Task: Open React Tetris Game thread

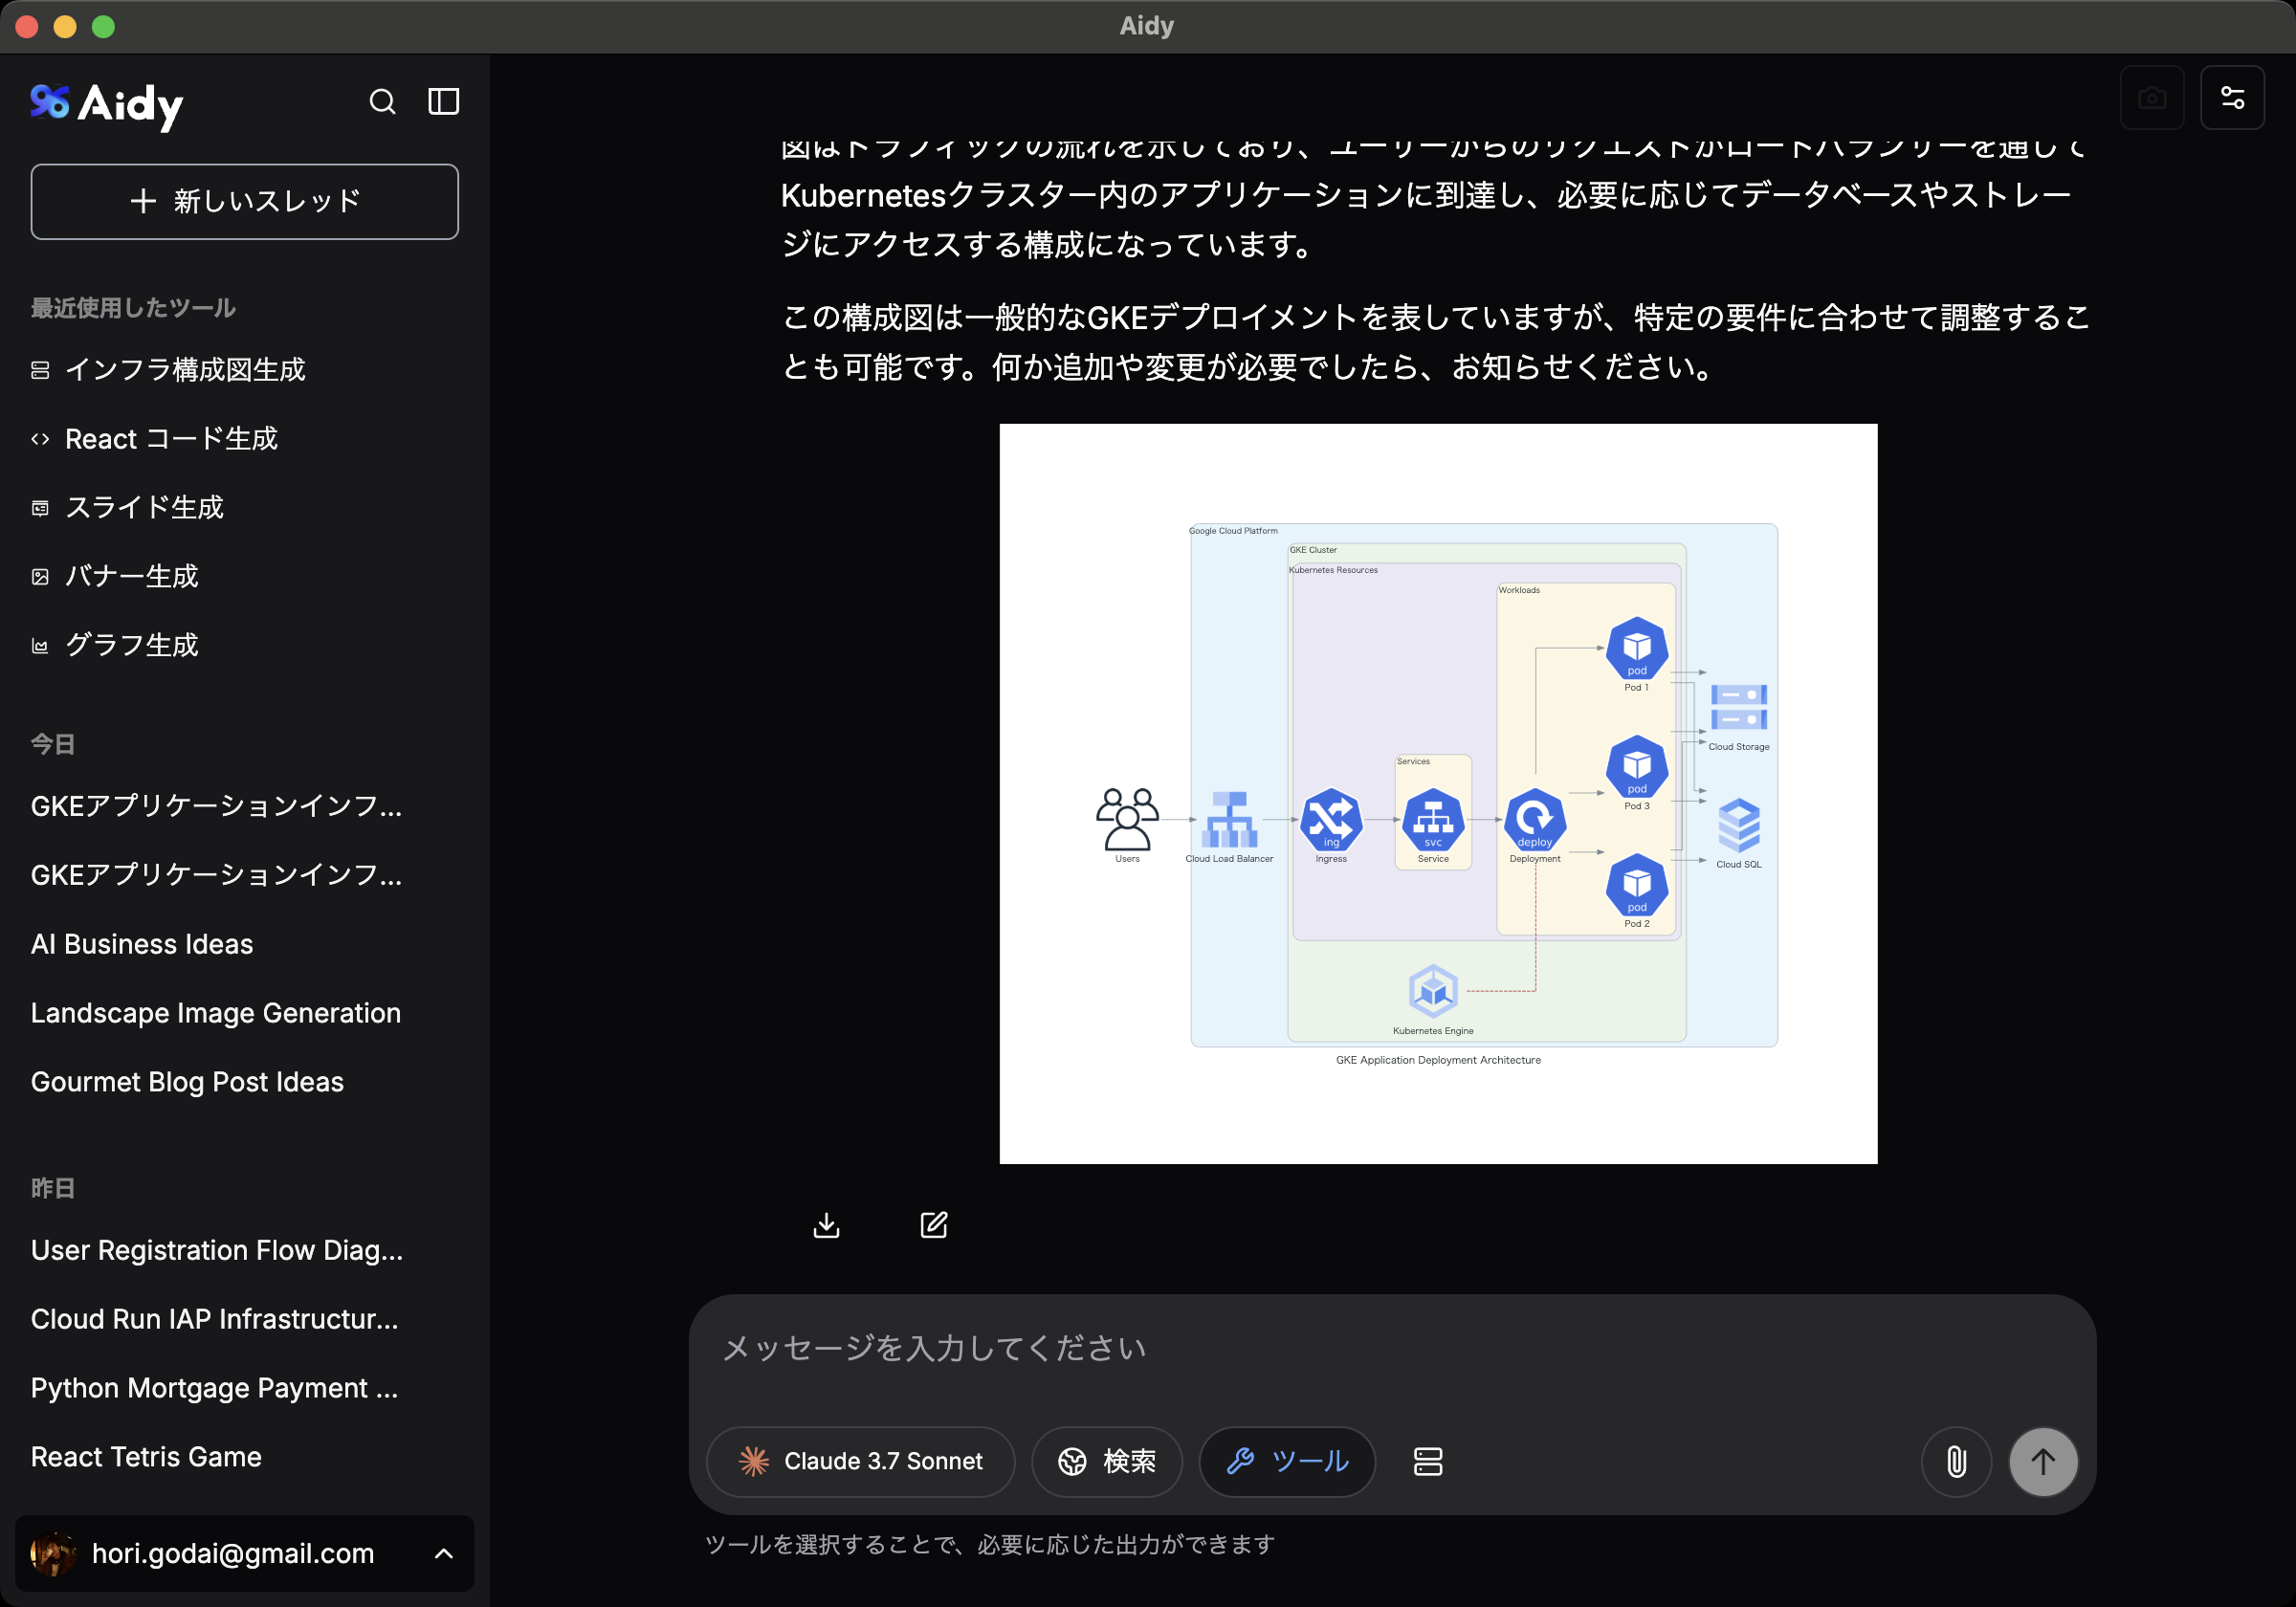Action: point(146,1458)
